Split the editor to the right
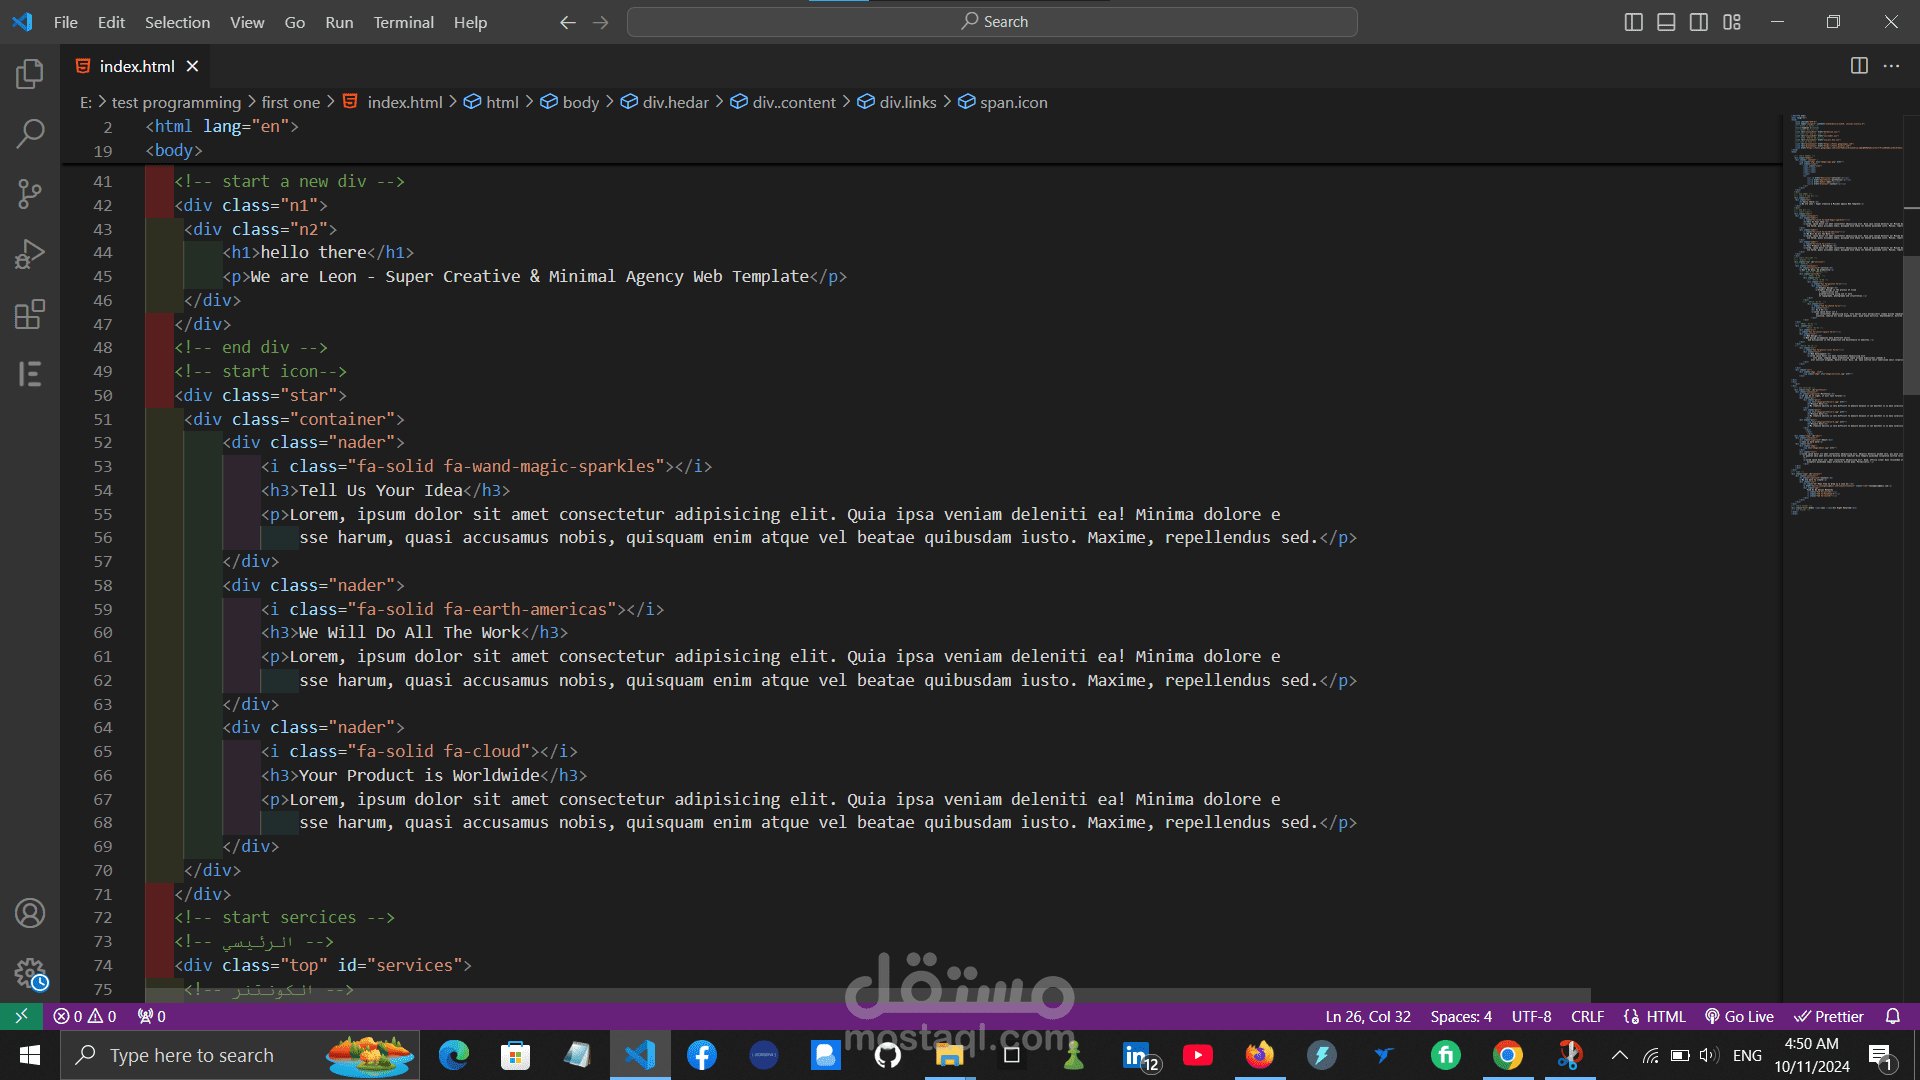 pos(1859,66)
